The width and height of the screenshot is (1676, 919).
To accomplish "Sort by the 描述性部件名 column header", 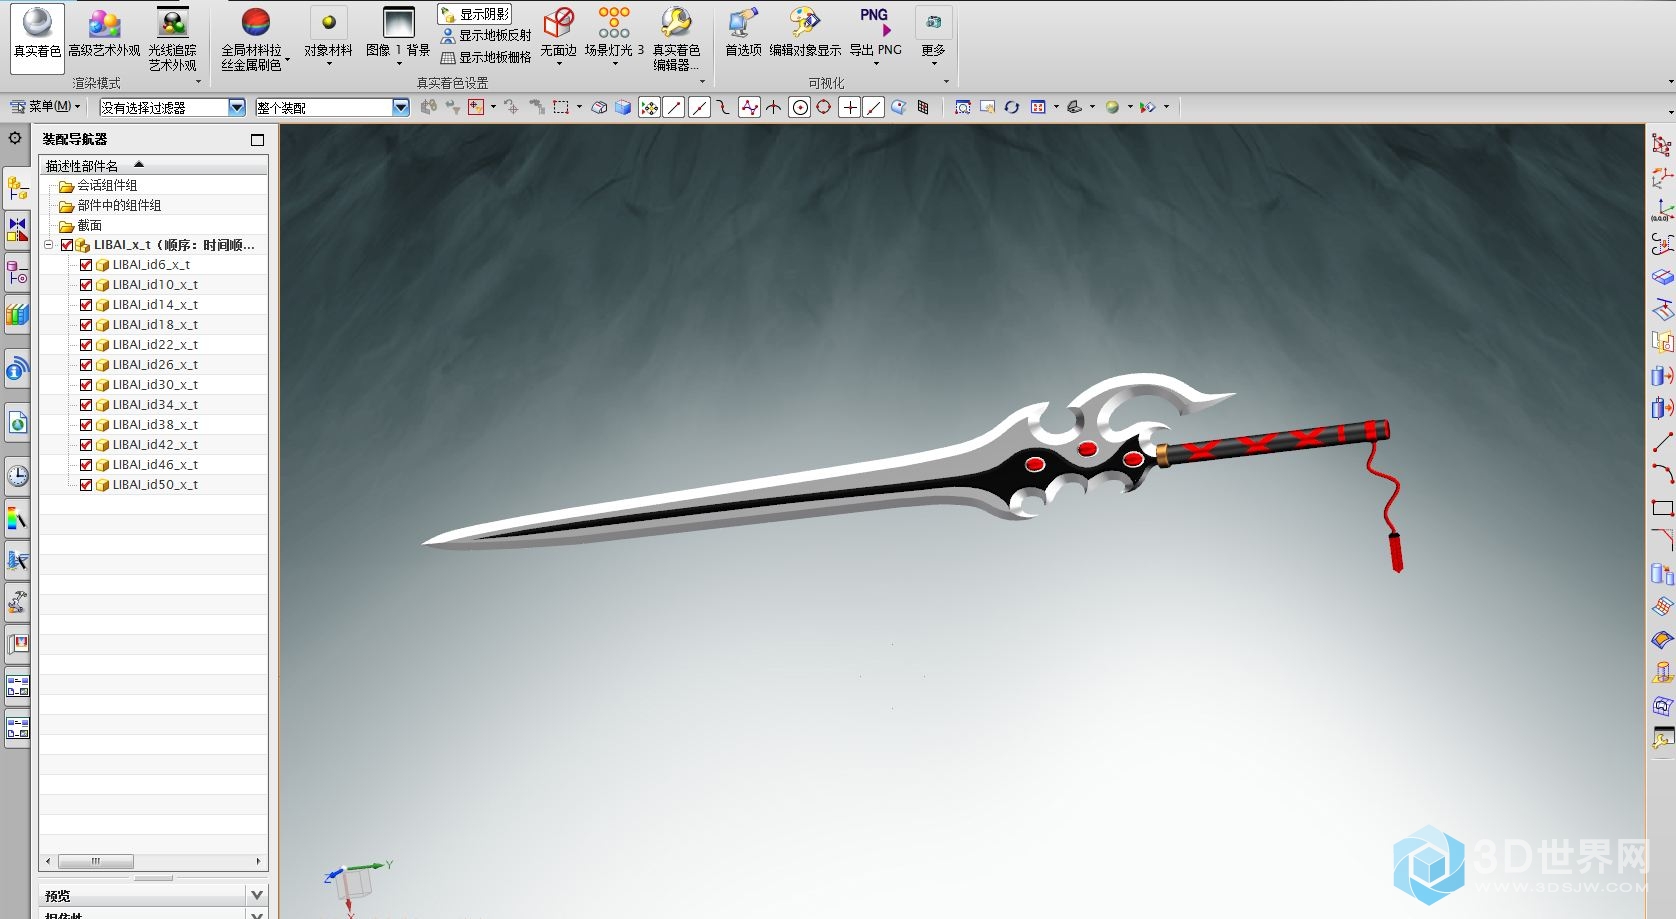I will pyautogui.click(x=154, y=165).
